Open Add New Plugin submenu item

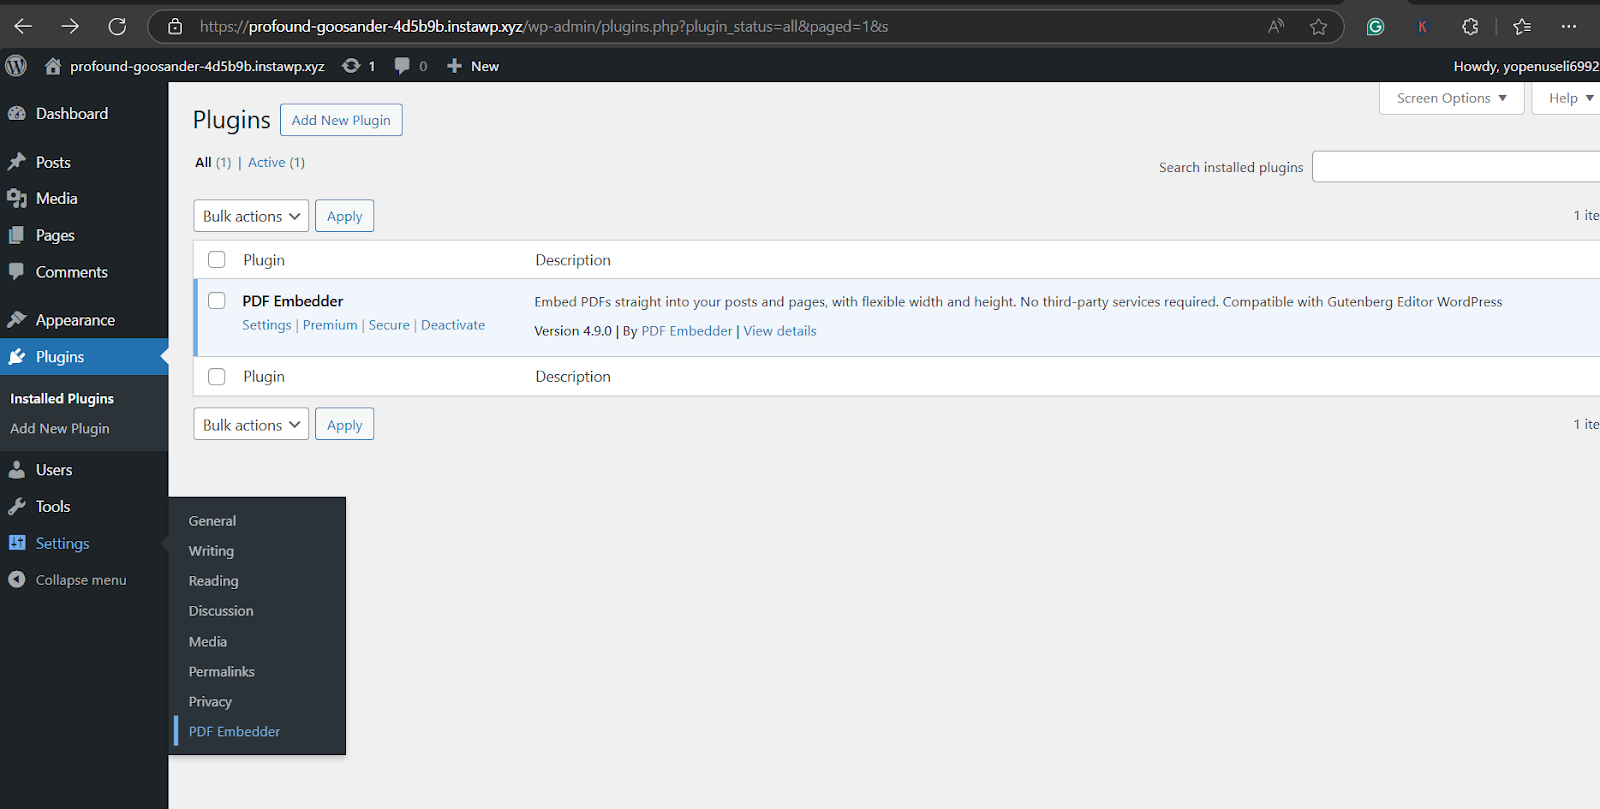(x=60, y=428)
